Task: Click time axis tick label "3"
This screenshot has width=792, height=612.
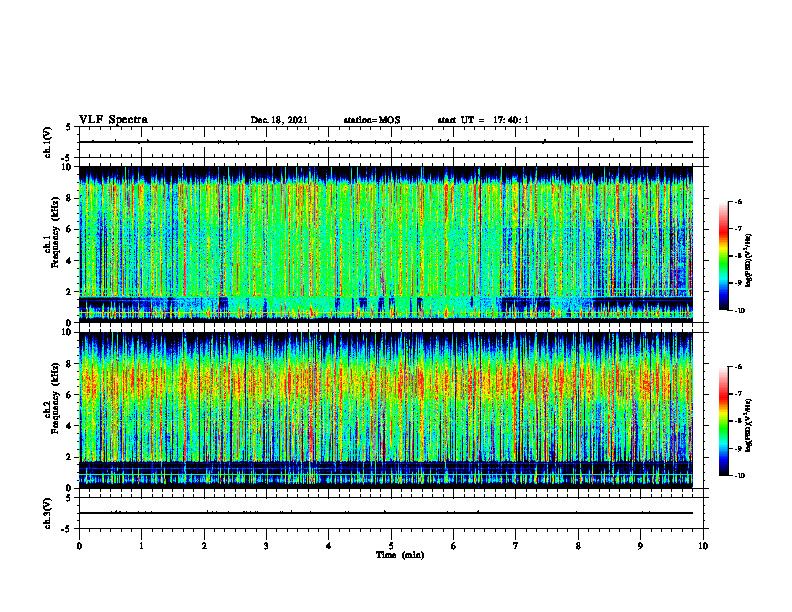Action: pos(266,546)
